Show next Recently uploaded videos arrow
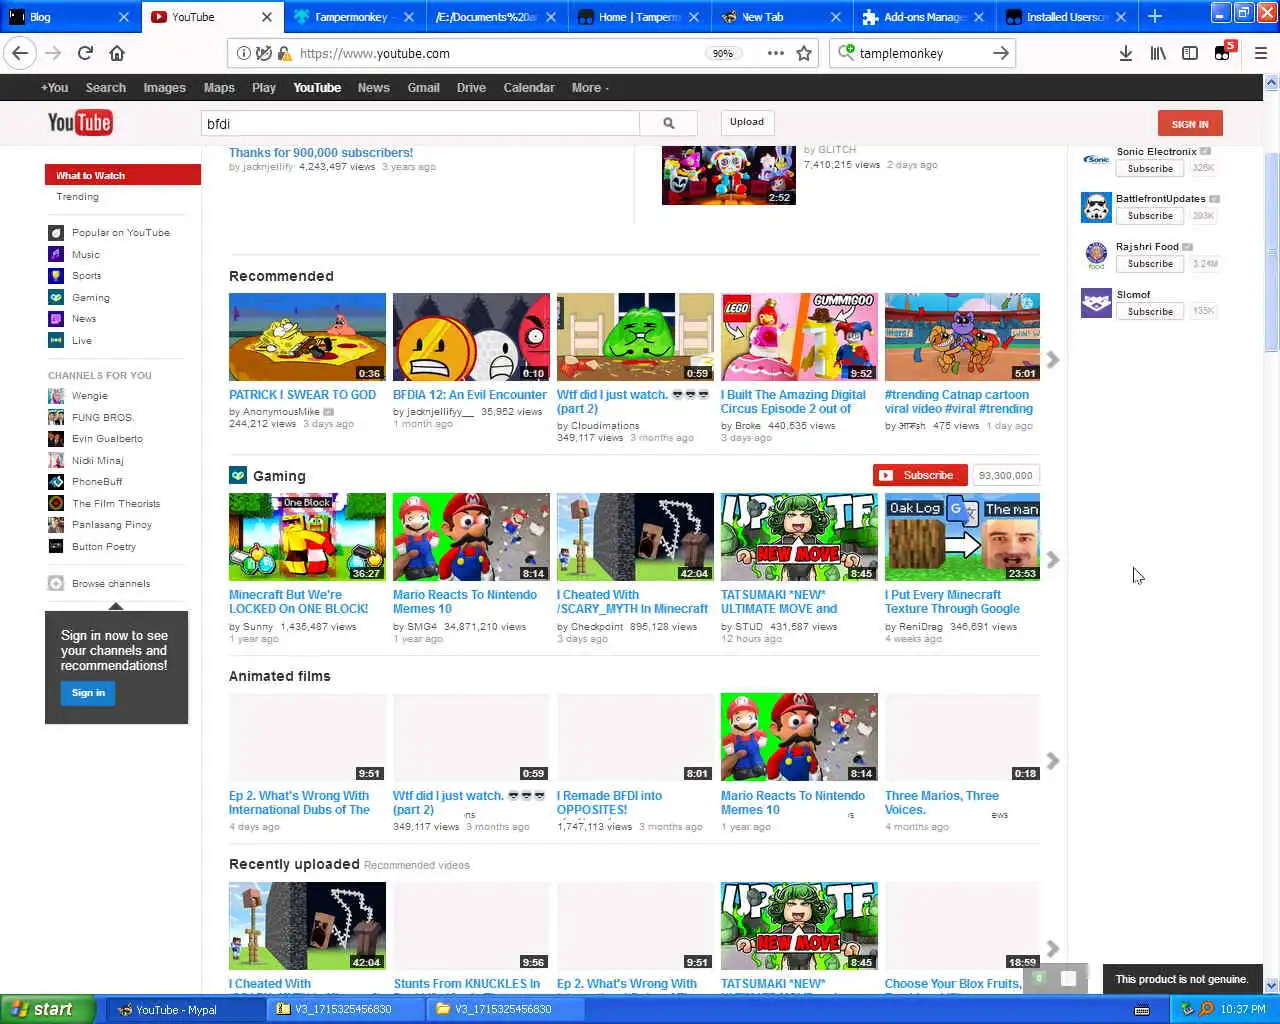 coord(1052,947)
